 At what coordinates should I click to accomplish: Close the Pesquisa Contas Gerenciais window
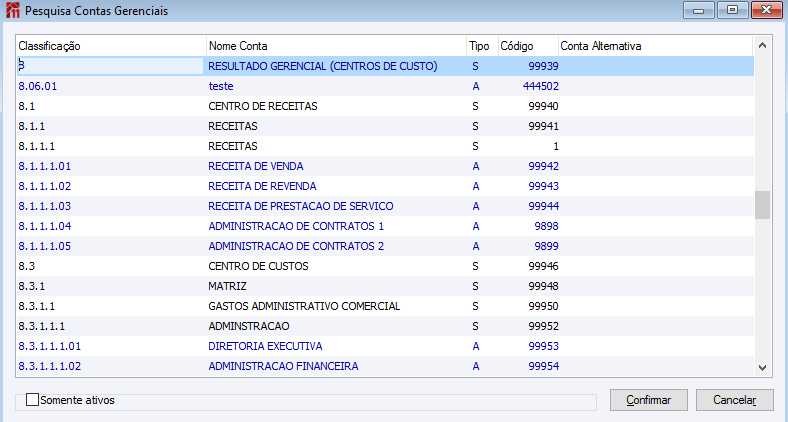(766, 10)
